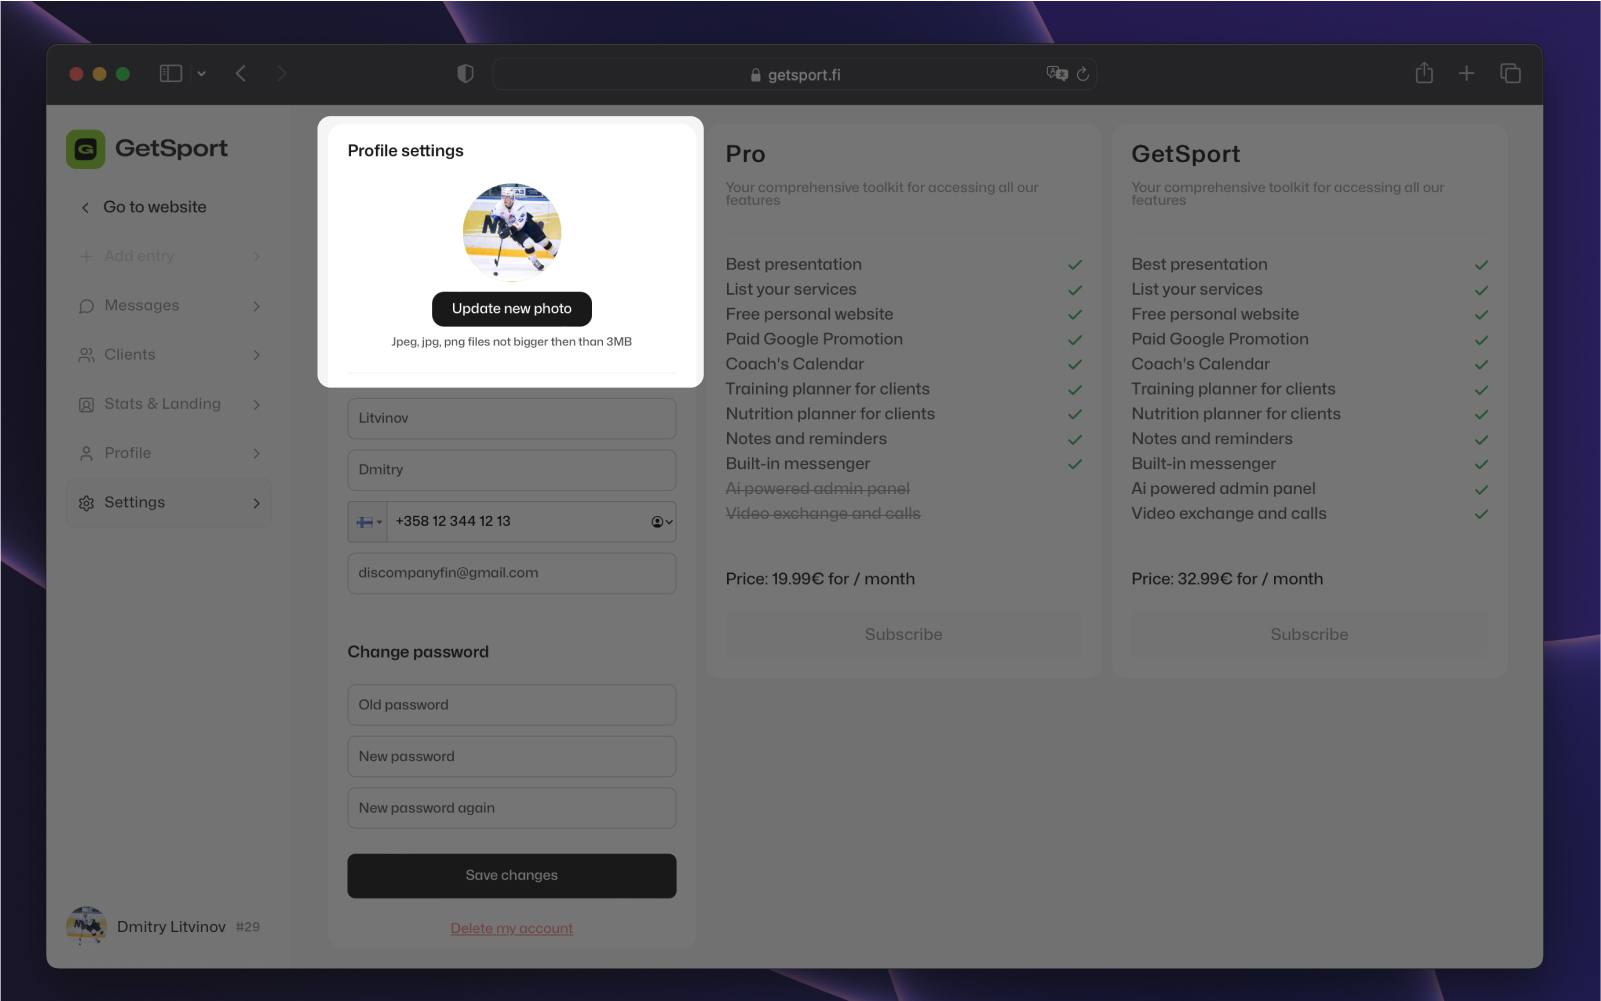Open Stats & Landing in the sidebar
1601x1001 pixels.
tap(169, 404)
